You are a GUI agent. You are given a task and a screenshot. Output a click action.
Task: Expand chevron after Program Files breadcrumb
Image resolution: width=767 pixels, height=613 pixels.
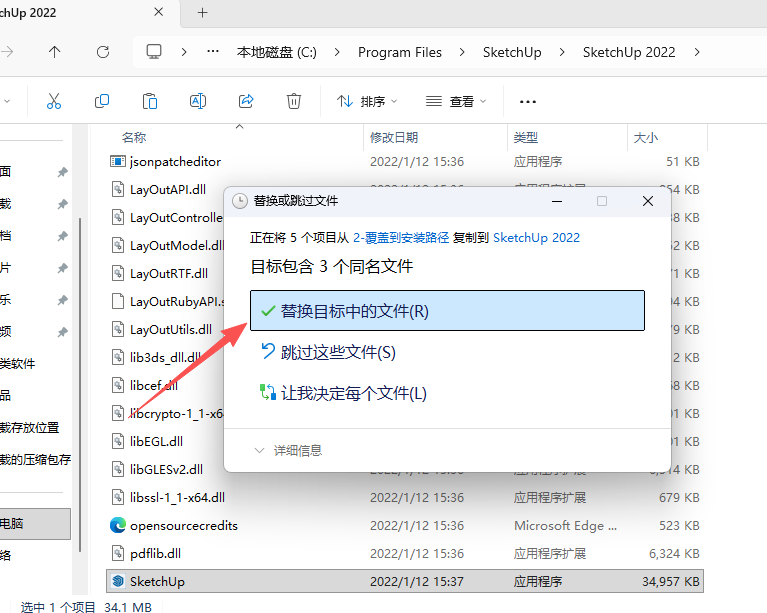coord(462,52)
